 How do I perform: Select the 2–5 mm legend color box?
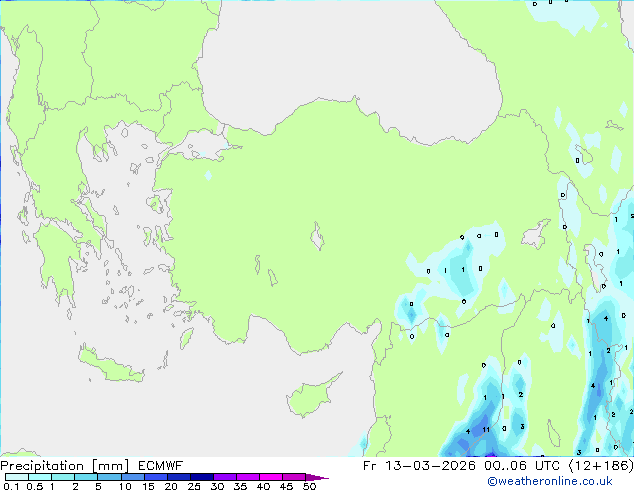[x=86, y=477]
